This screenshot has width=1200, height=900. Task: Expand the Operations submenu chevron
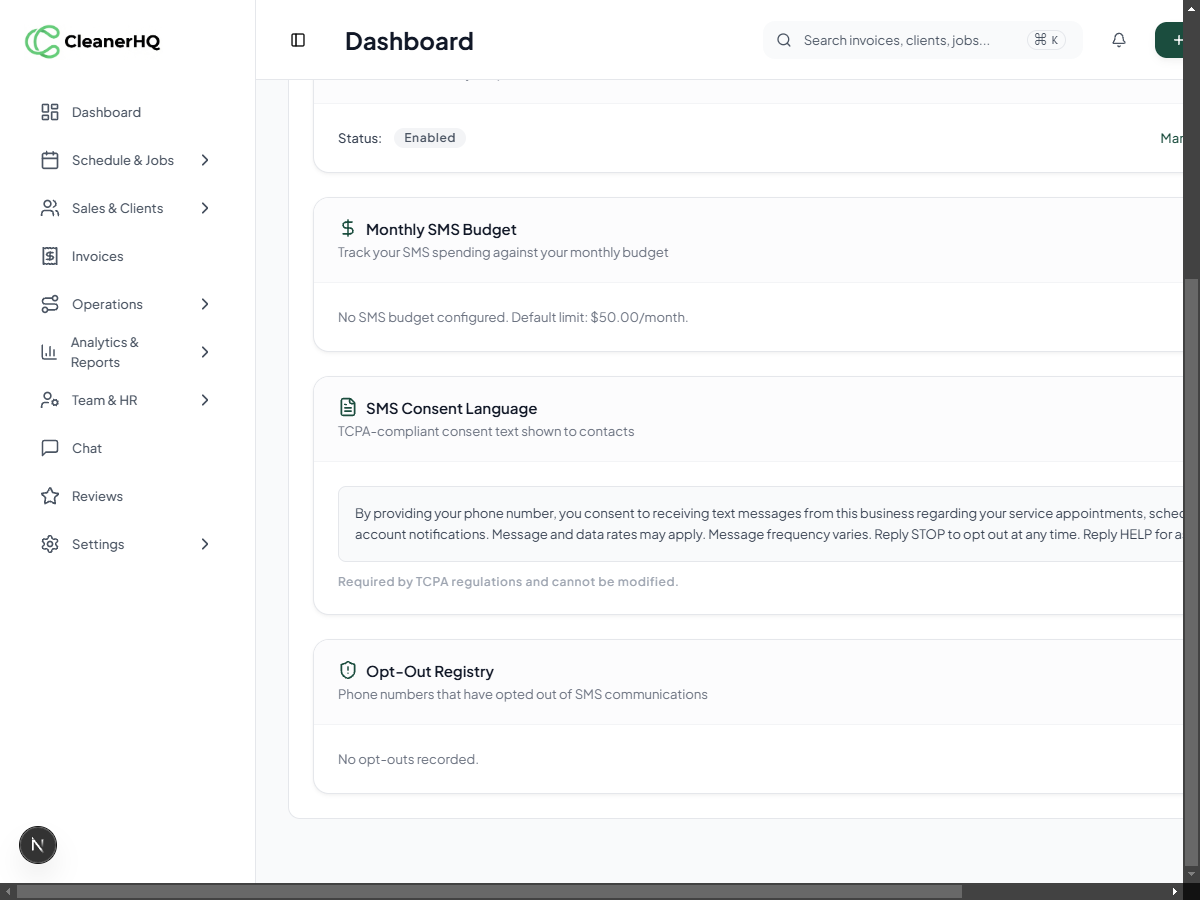[205, 304]
